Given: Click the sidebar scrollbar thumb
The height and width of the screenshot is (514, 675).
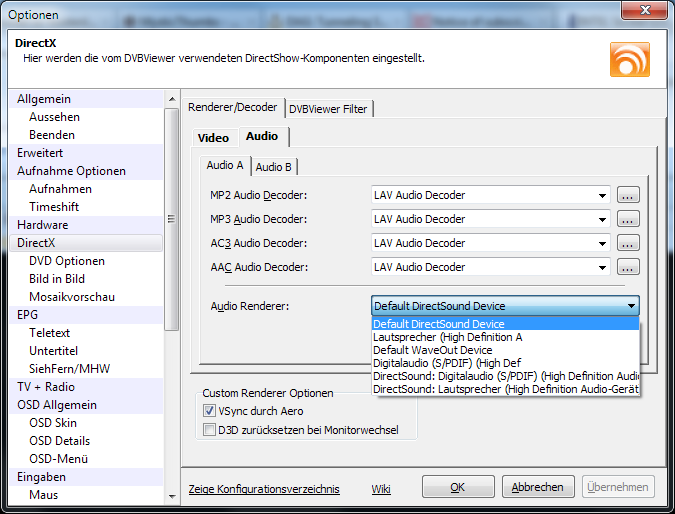Looking at the screenshot, I should 172,219.
